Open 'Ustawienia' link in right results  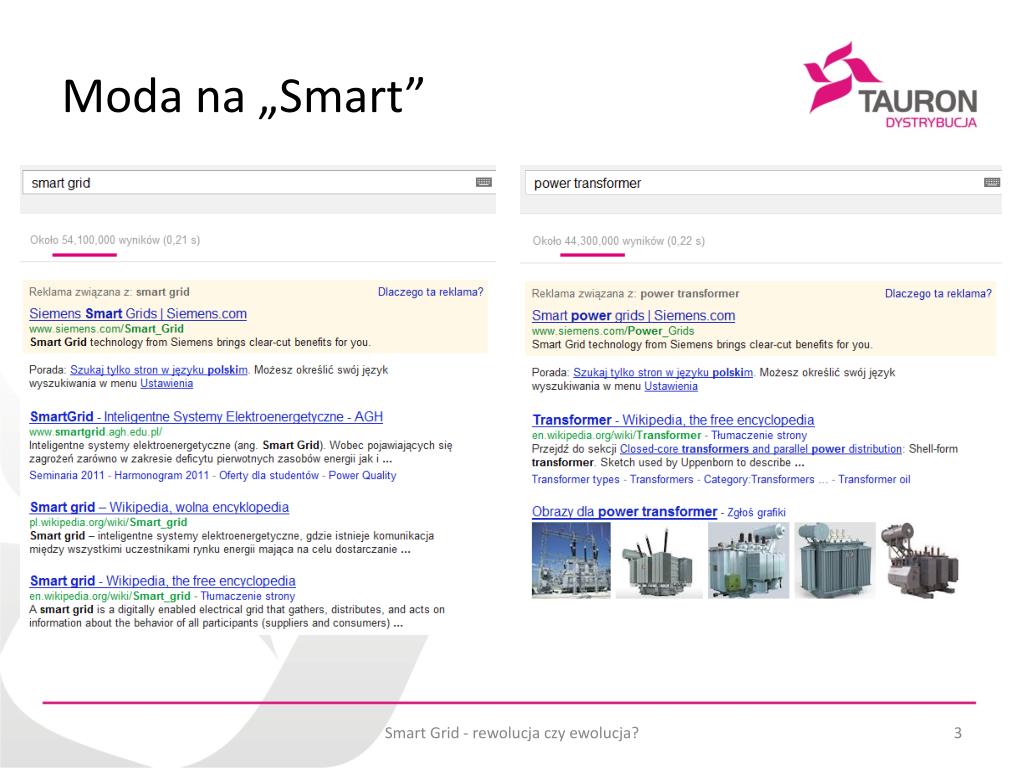click(671, 386)
